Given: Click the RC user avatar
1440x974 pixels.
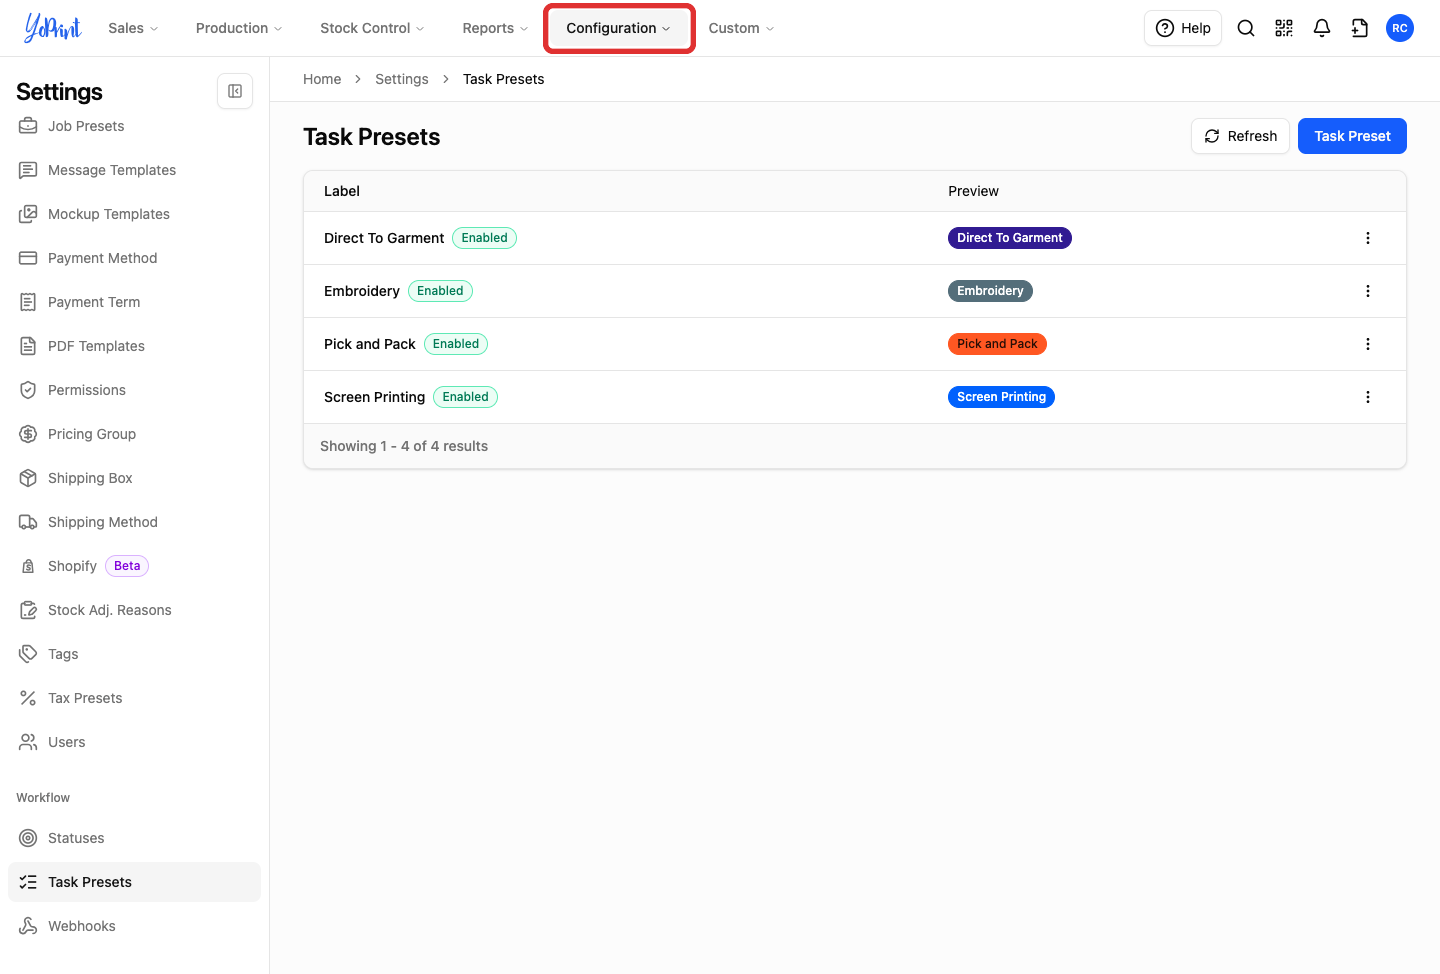Looking at the screenshot, I should pos(1400,28).
